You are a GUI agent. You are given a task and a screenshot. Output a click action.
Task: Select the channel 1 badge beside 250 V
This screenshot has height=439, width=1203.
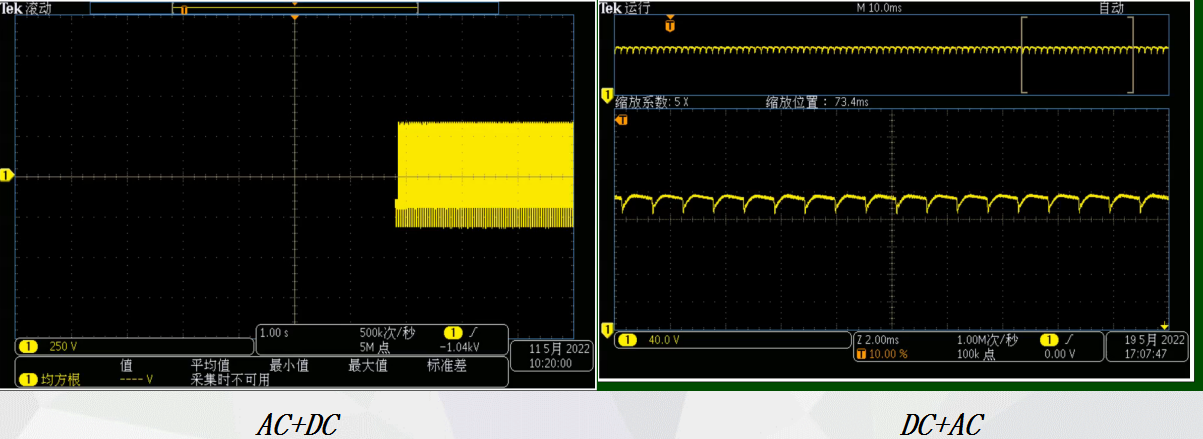29,346
